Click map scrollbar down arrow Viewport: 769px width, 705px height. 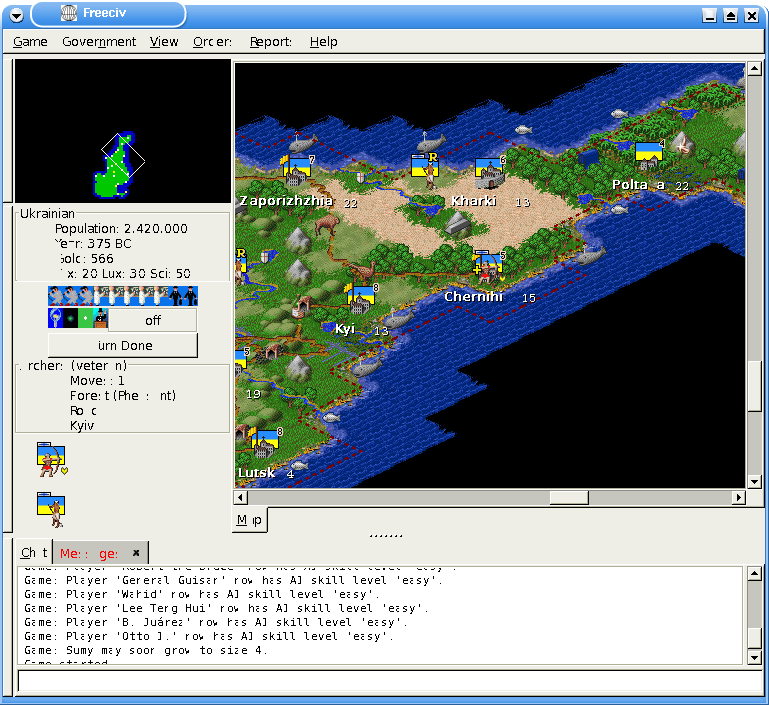pos(755,482)
